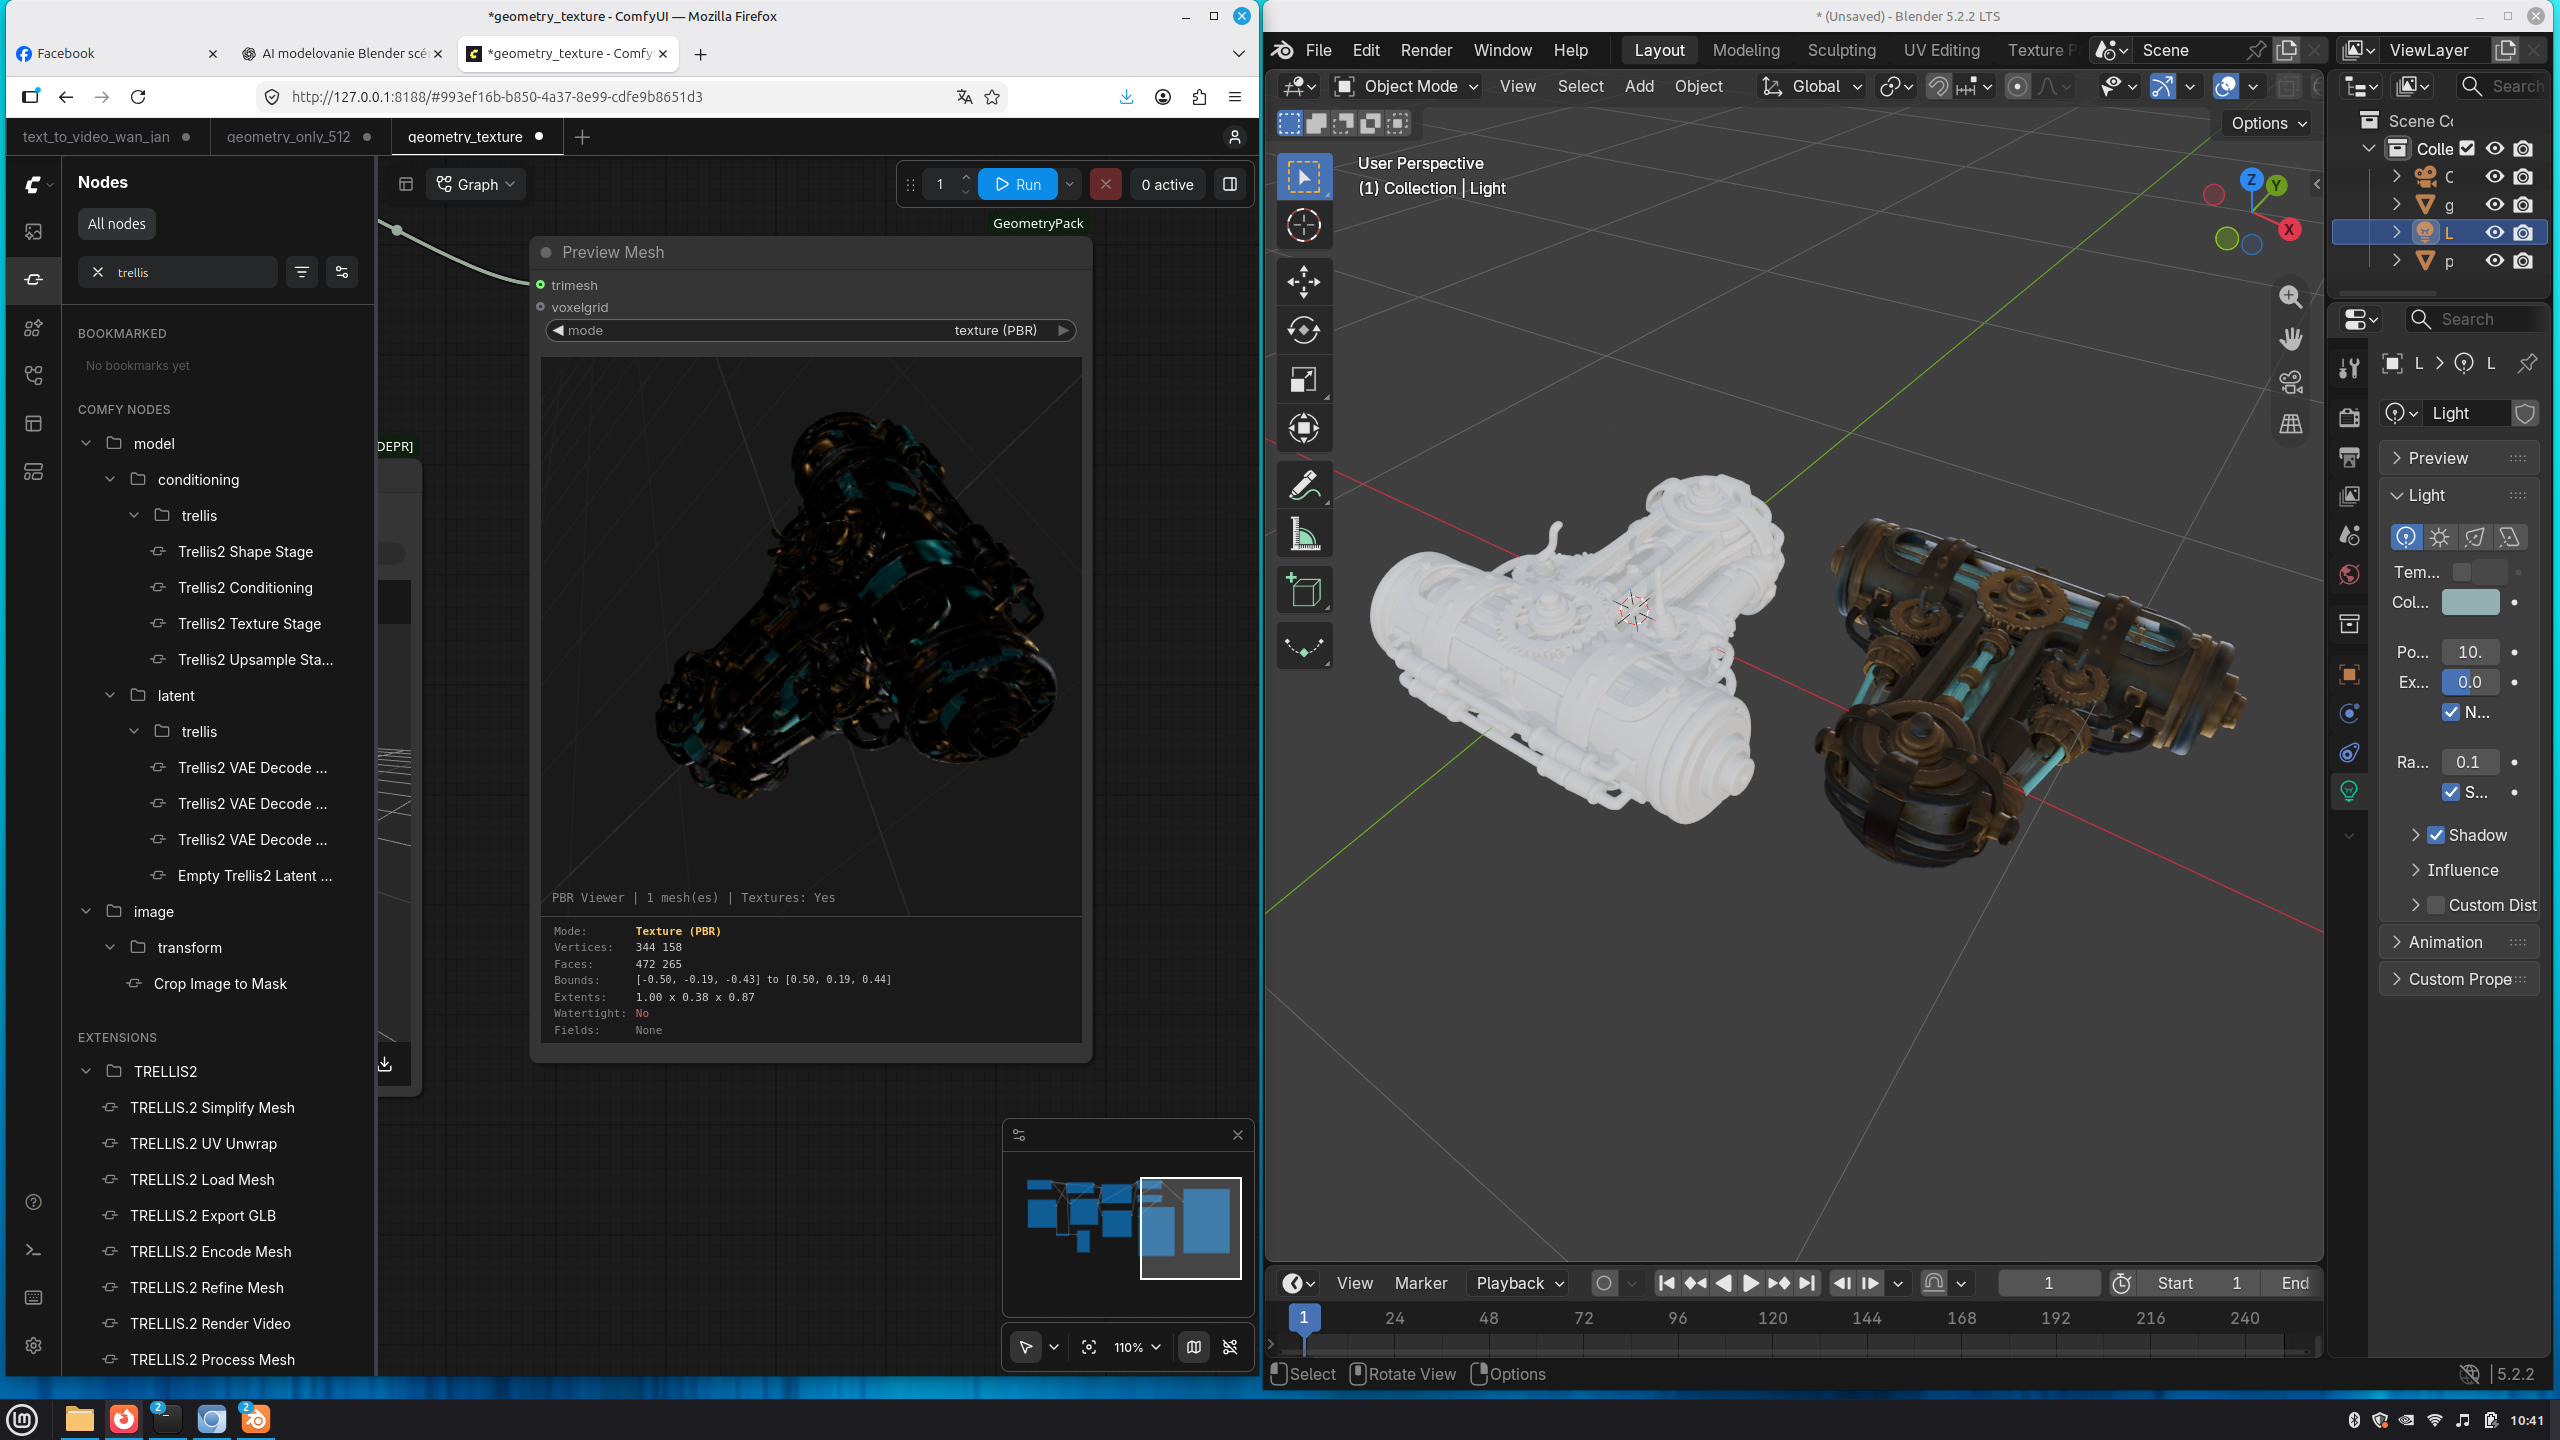
Task: Click the download icon on ComfyUI node
Action: point(385,1064)
